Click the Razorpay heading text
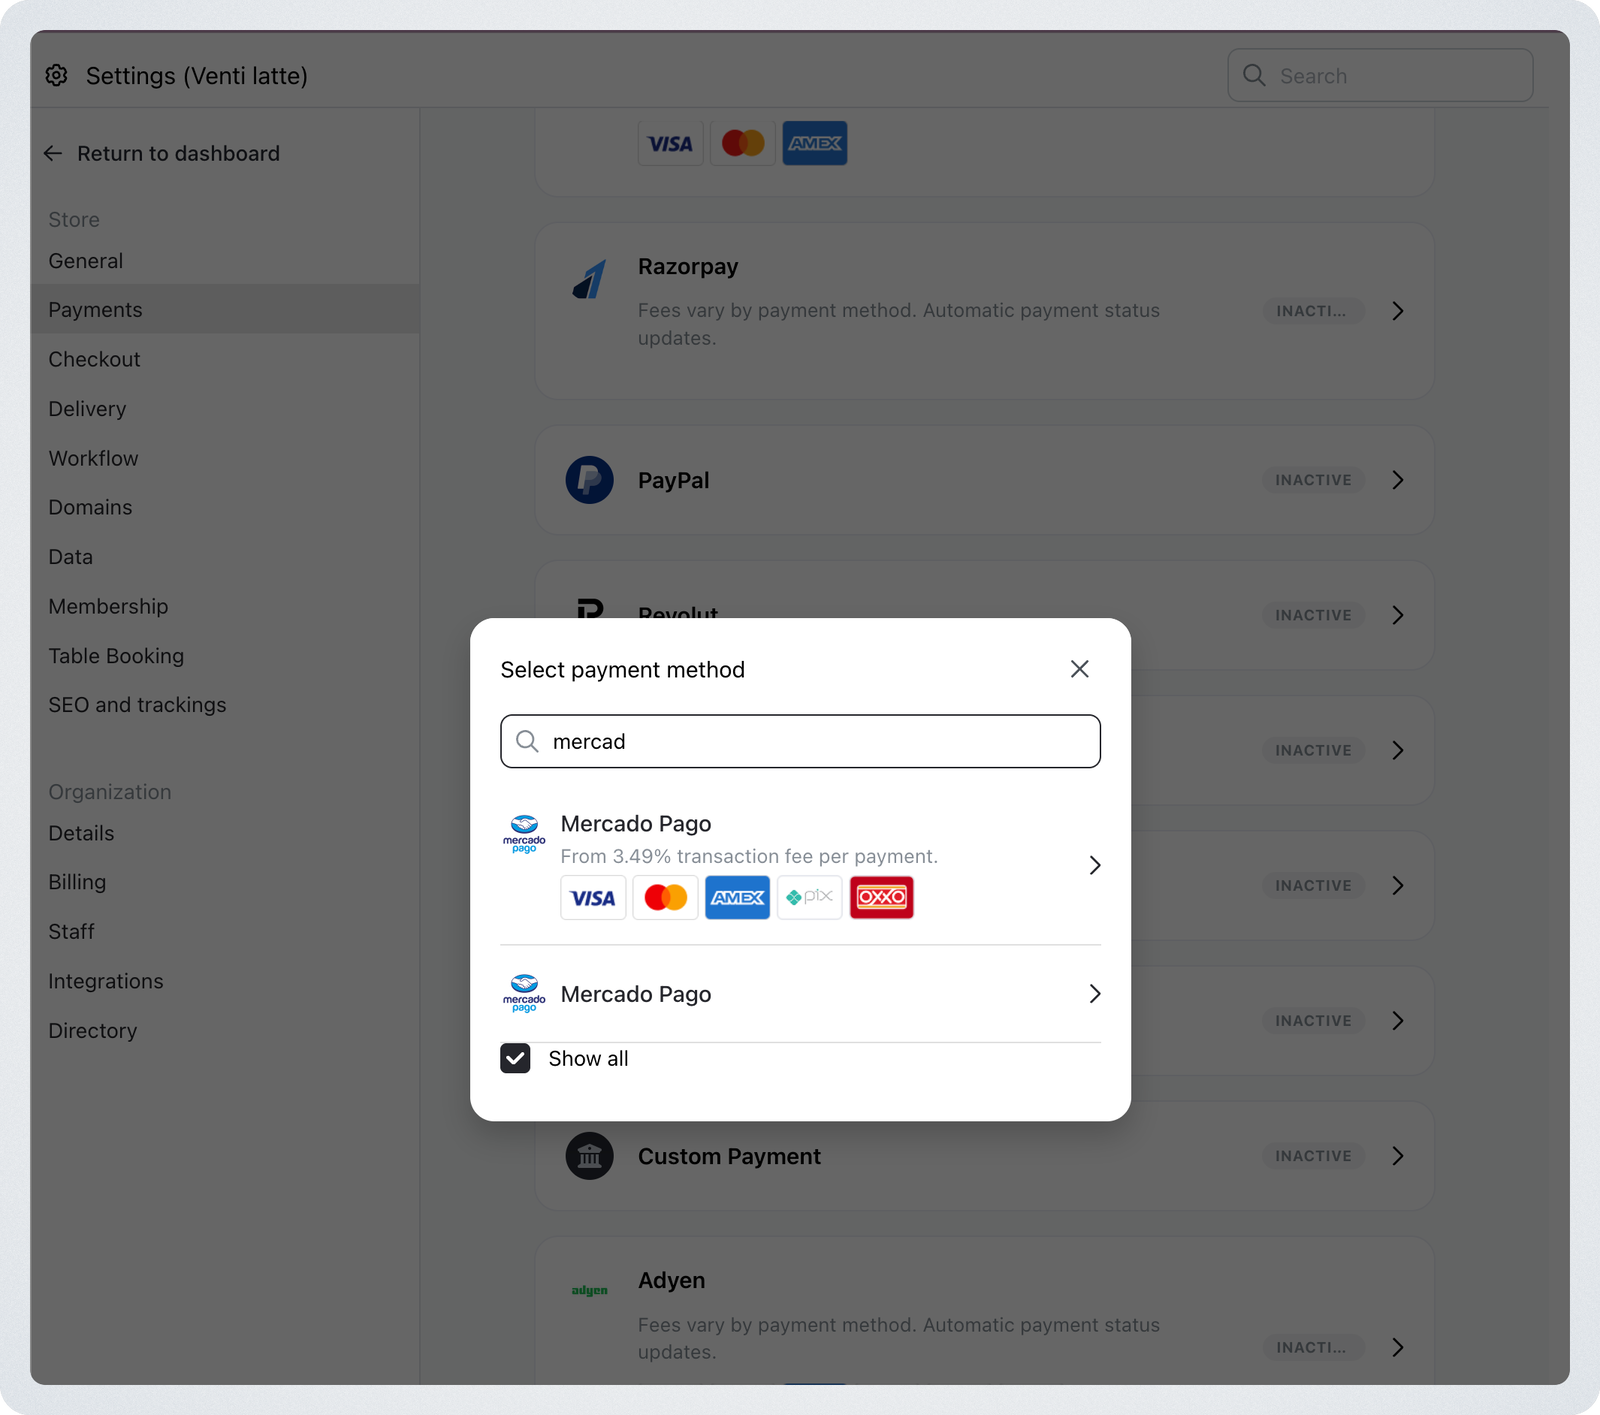 tap(688, 267)
